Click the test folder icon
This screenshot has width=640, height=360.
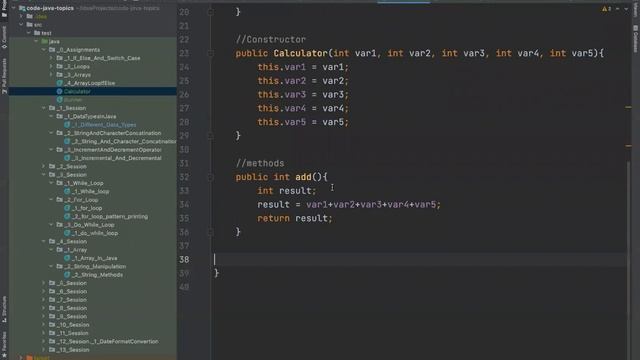coord(37,33)
